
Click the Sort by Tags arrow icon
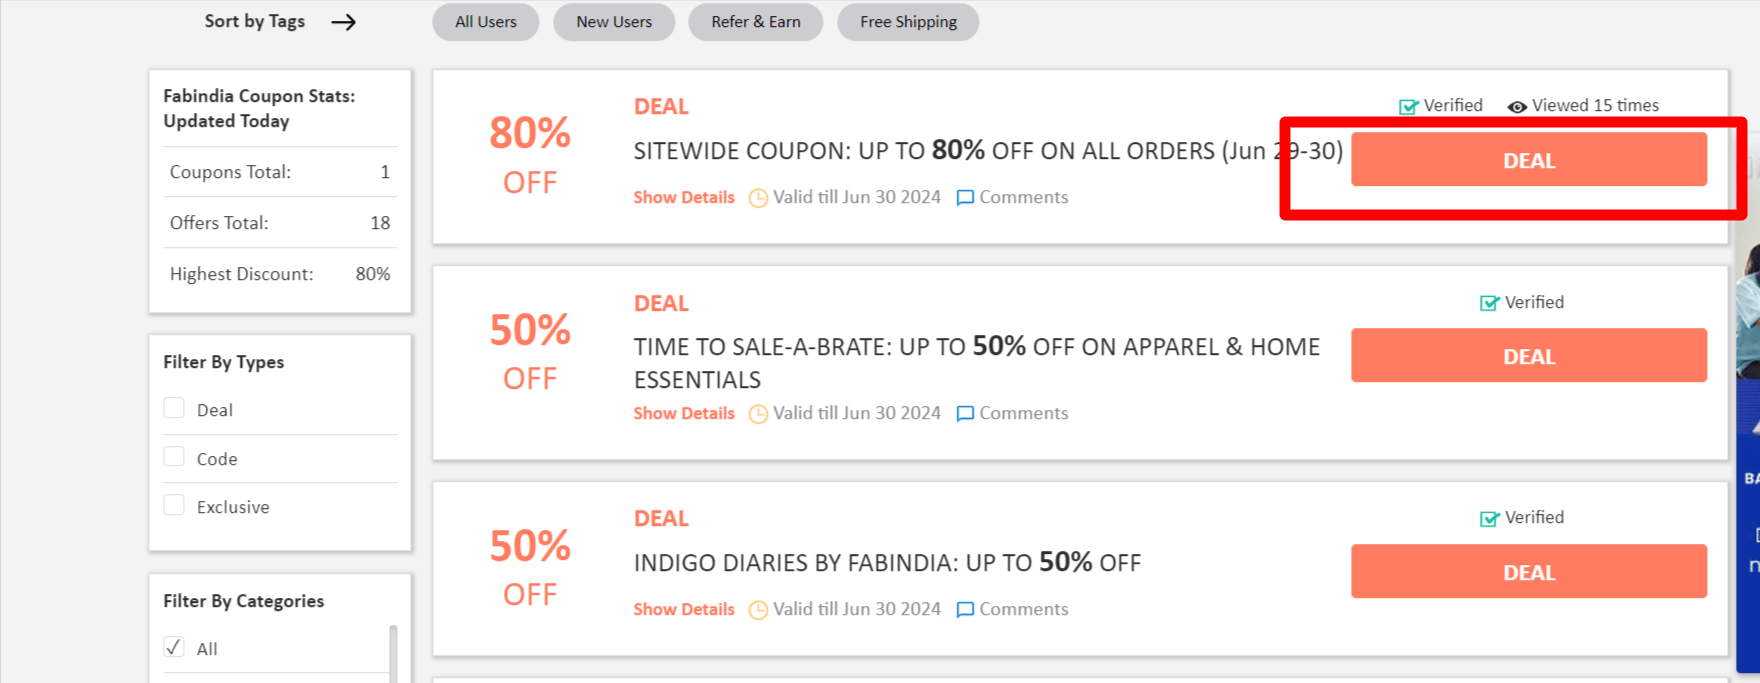click(343, 22)
